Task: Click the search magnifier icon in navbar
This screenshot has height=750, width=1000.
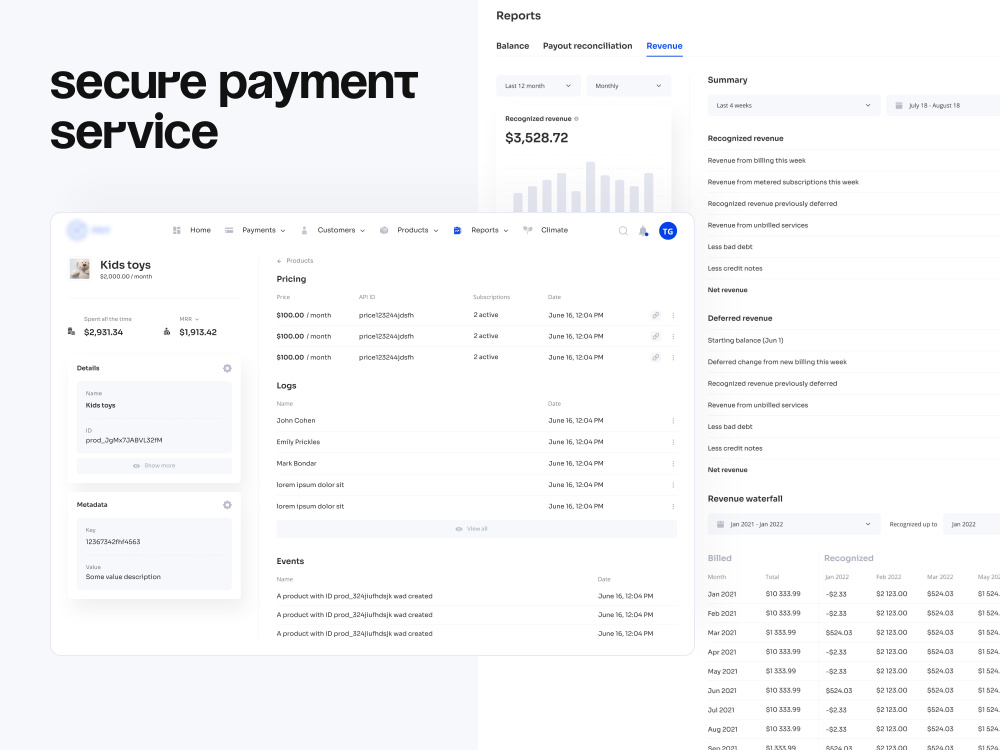Action: pos(623,231)
